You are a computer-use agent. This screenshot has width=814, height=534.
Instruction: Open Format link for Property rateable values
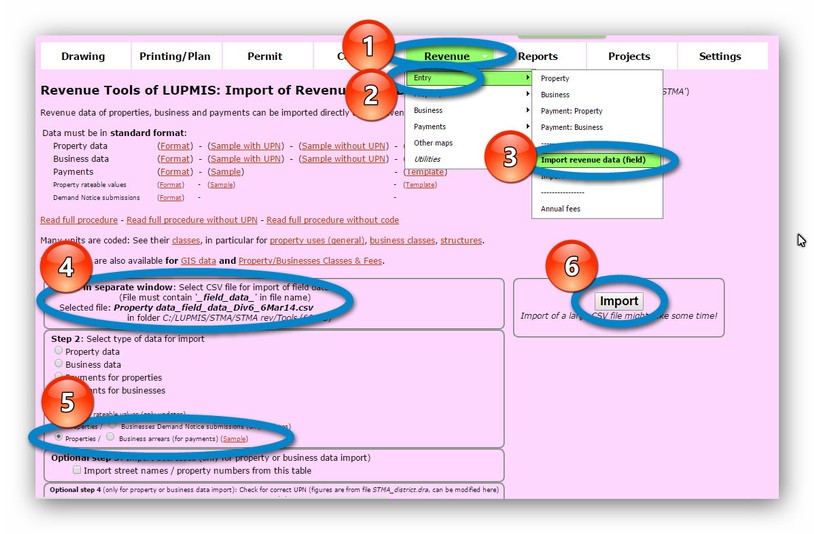tap(171, 185)
